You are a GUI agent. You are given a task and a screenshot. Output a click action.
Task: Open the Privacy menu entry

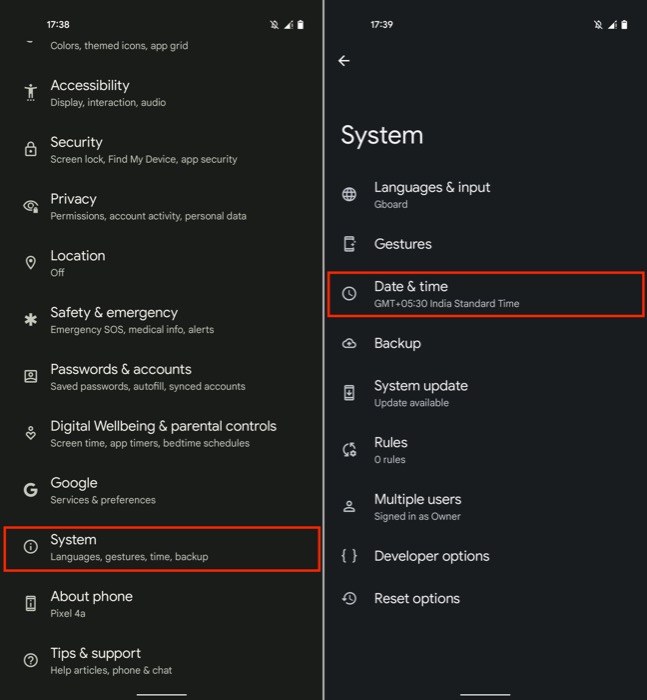point(162,206)
